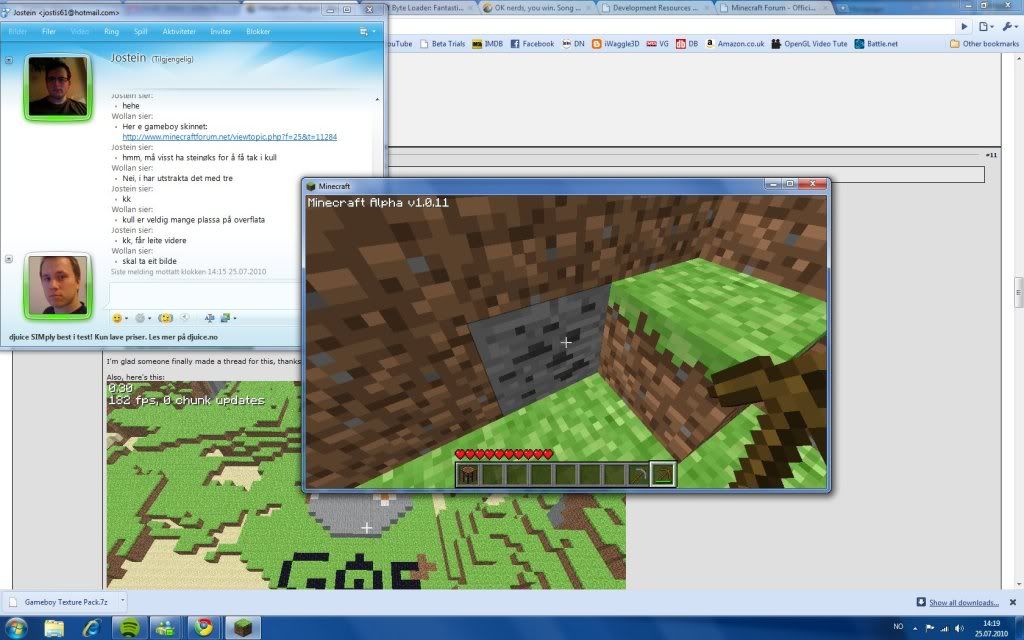Click Show all downloads link
1024x640 pixels.
click(x=963, y=602)
